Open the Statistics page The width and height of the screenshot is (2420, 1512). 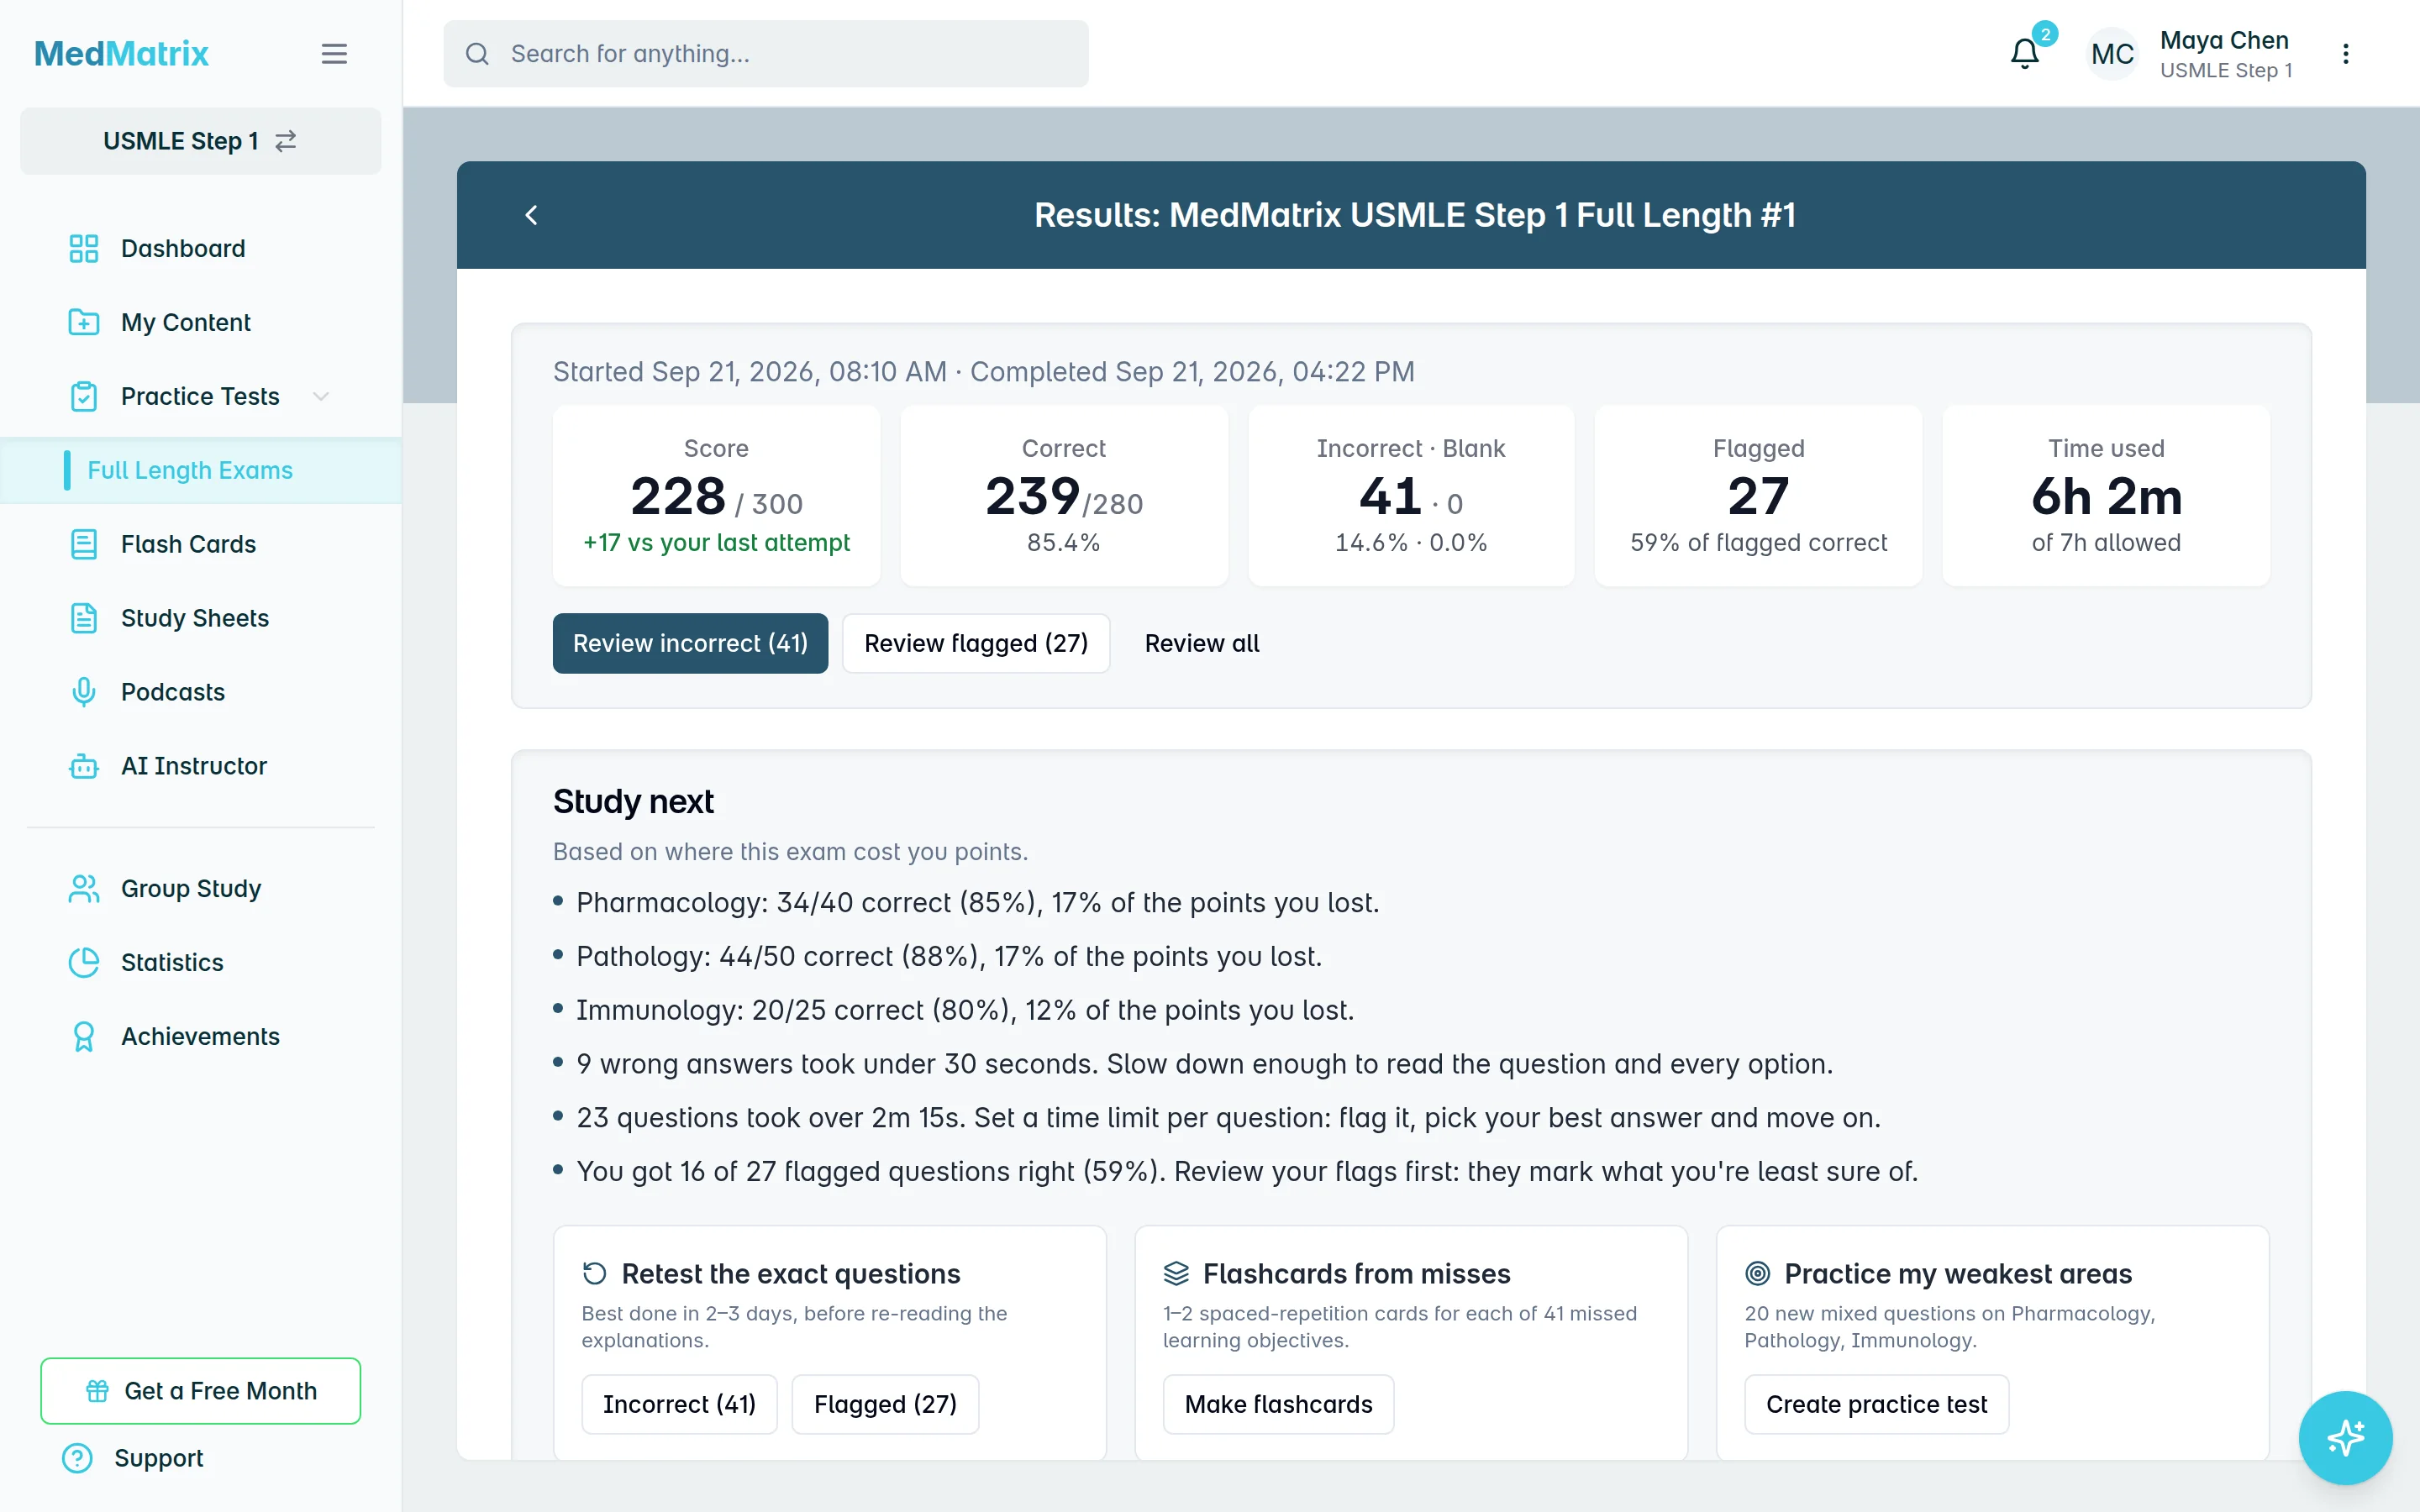(201, 962)
